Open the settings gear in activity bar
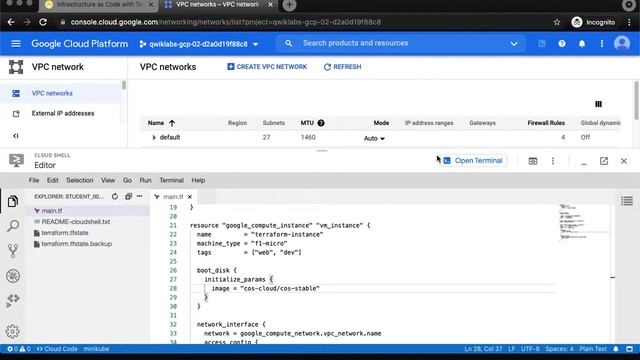 point(13,331)
